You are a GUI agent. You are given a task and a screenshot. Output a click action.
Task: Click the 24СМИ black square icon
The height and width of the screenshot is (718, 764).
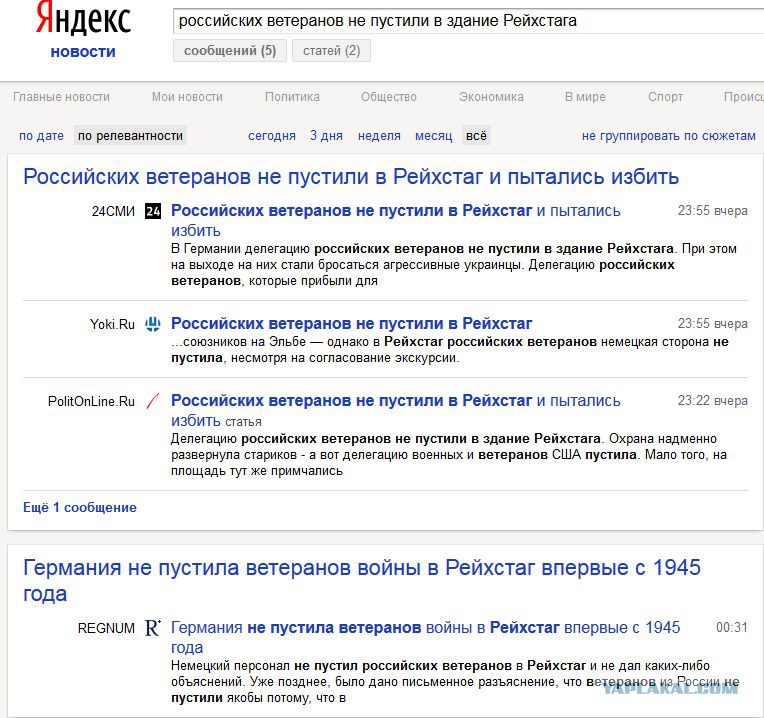[x=153, y=211]
